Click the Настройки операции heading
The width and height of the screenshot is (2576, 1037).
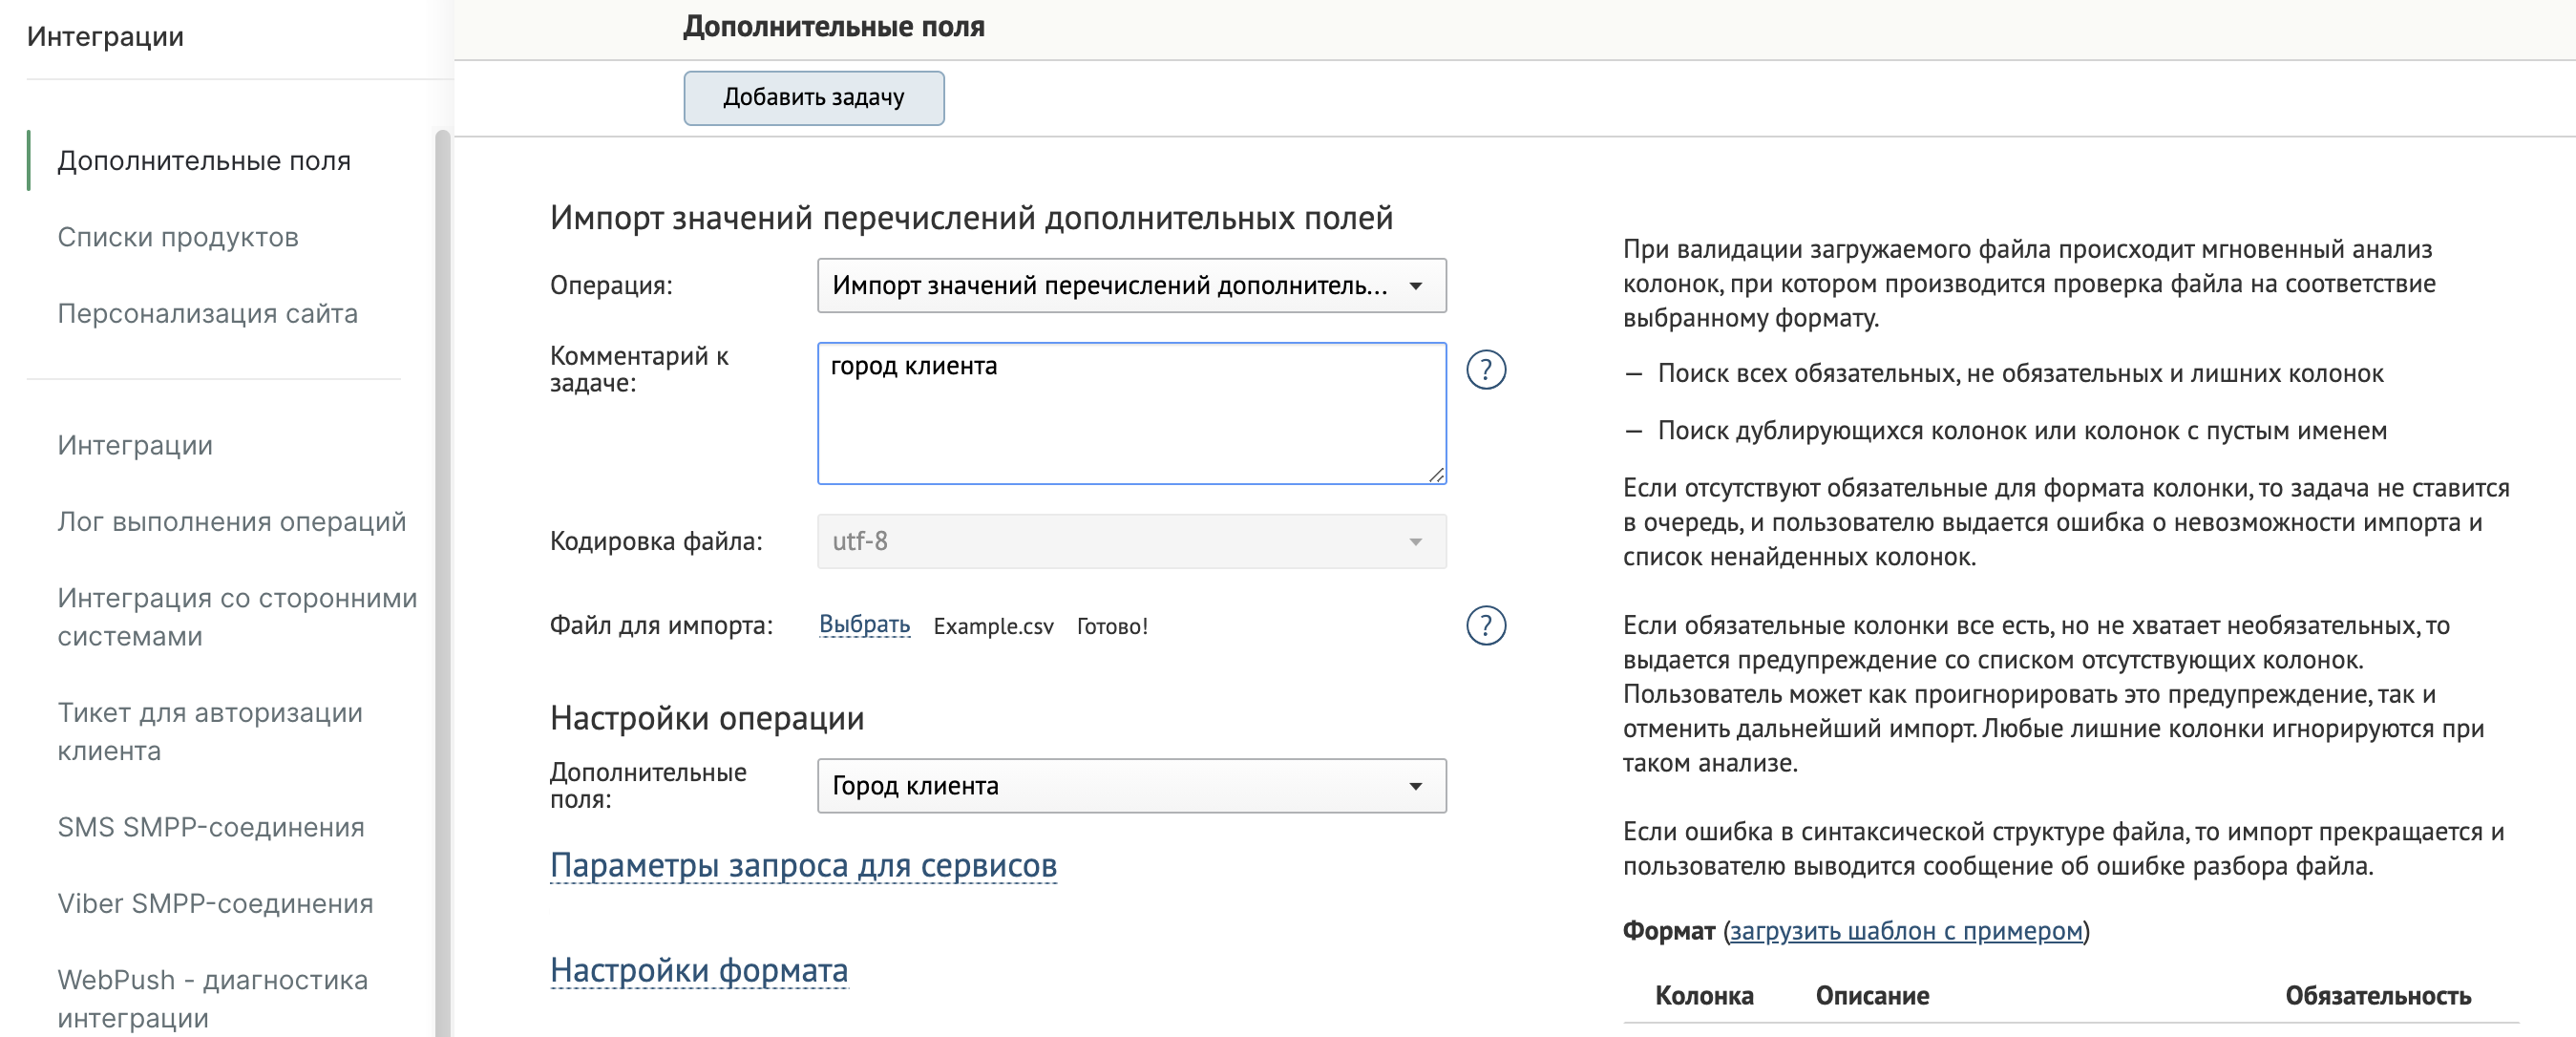pos(707,718)
